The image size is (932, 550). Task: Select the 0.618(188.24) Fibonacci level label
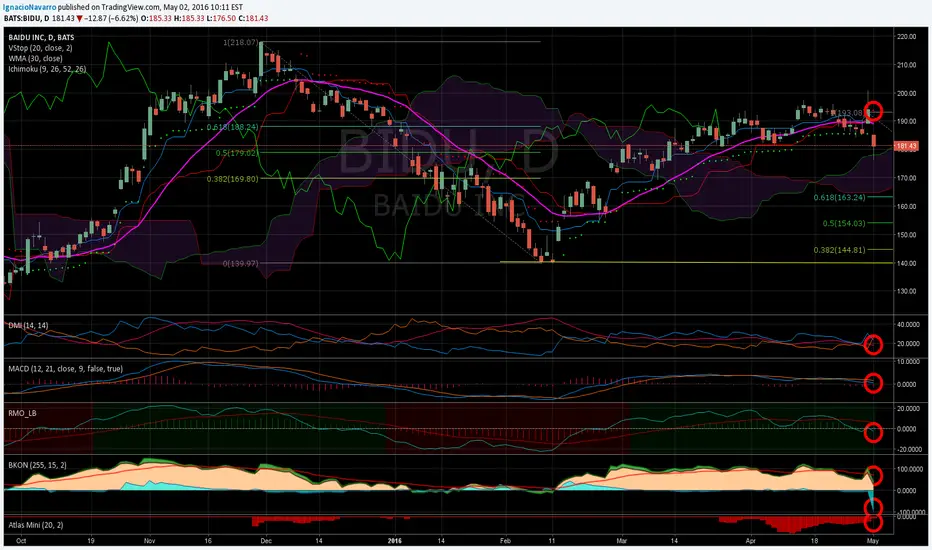[232, 127]
